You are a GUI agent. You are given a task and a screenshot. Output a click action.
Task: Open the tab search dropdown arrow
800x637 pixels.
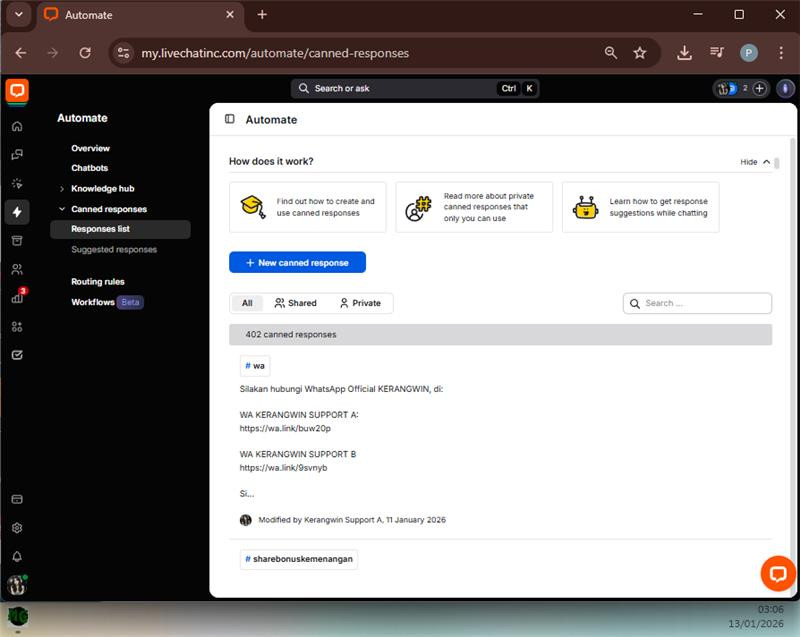(19, 14)
